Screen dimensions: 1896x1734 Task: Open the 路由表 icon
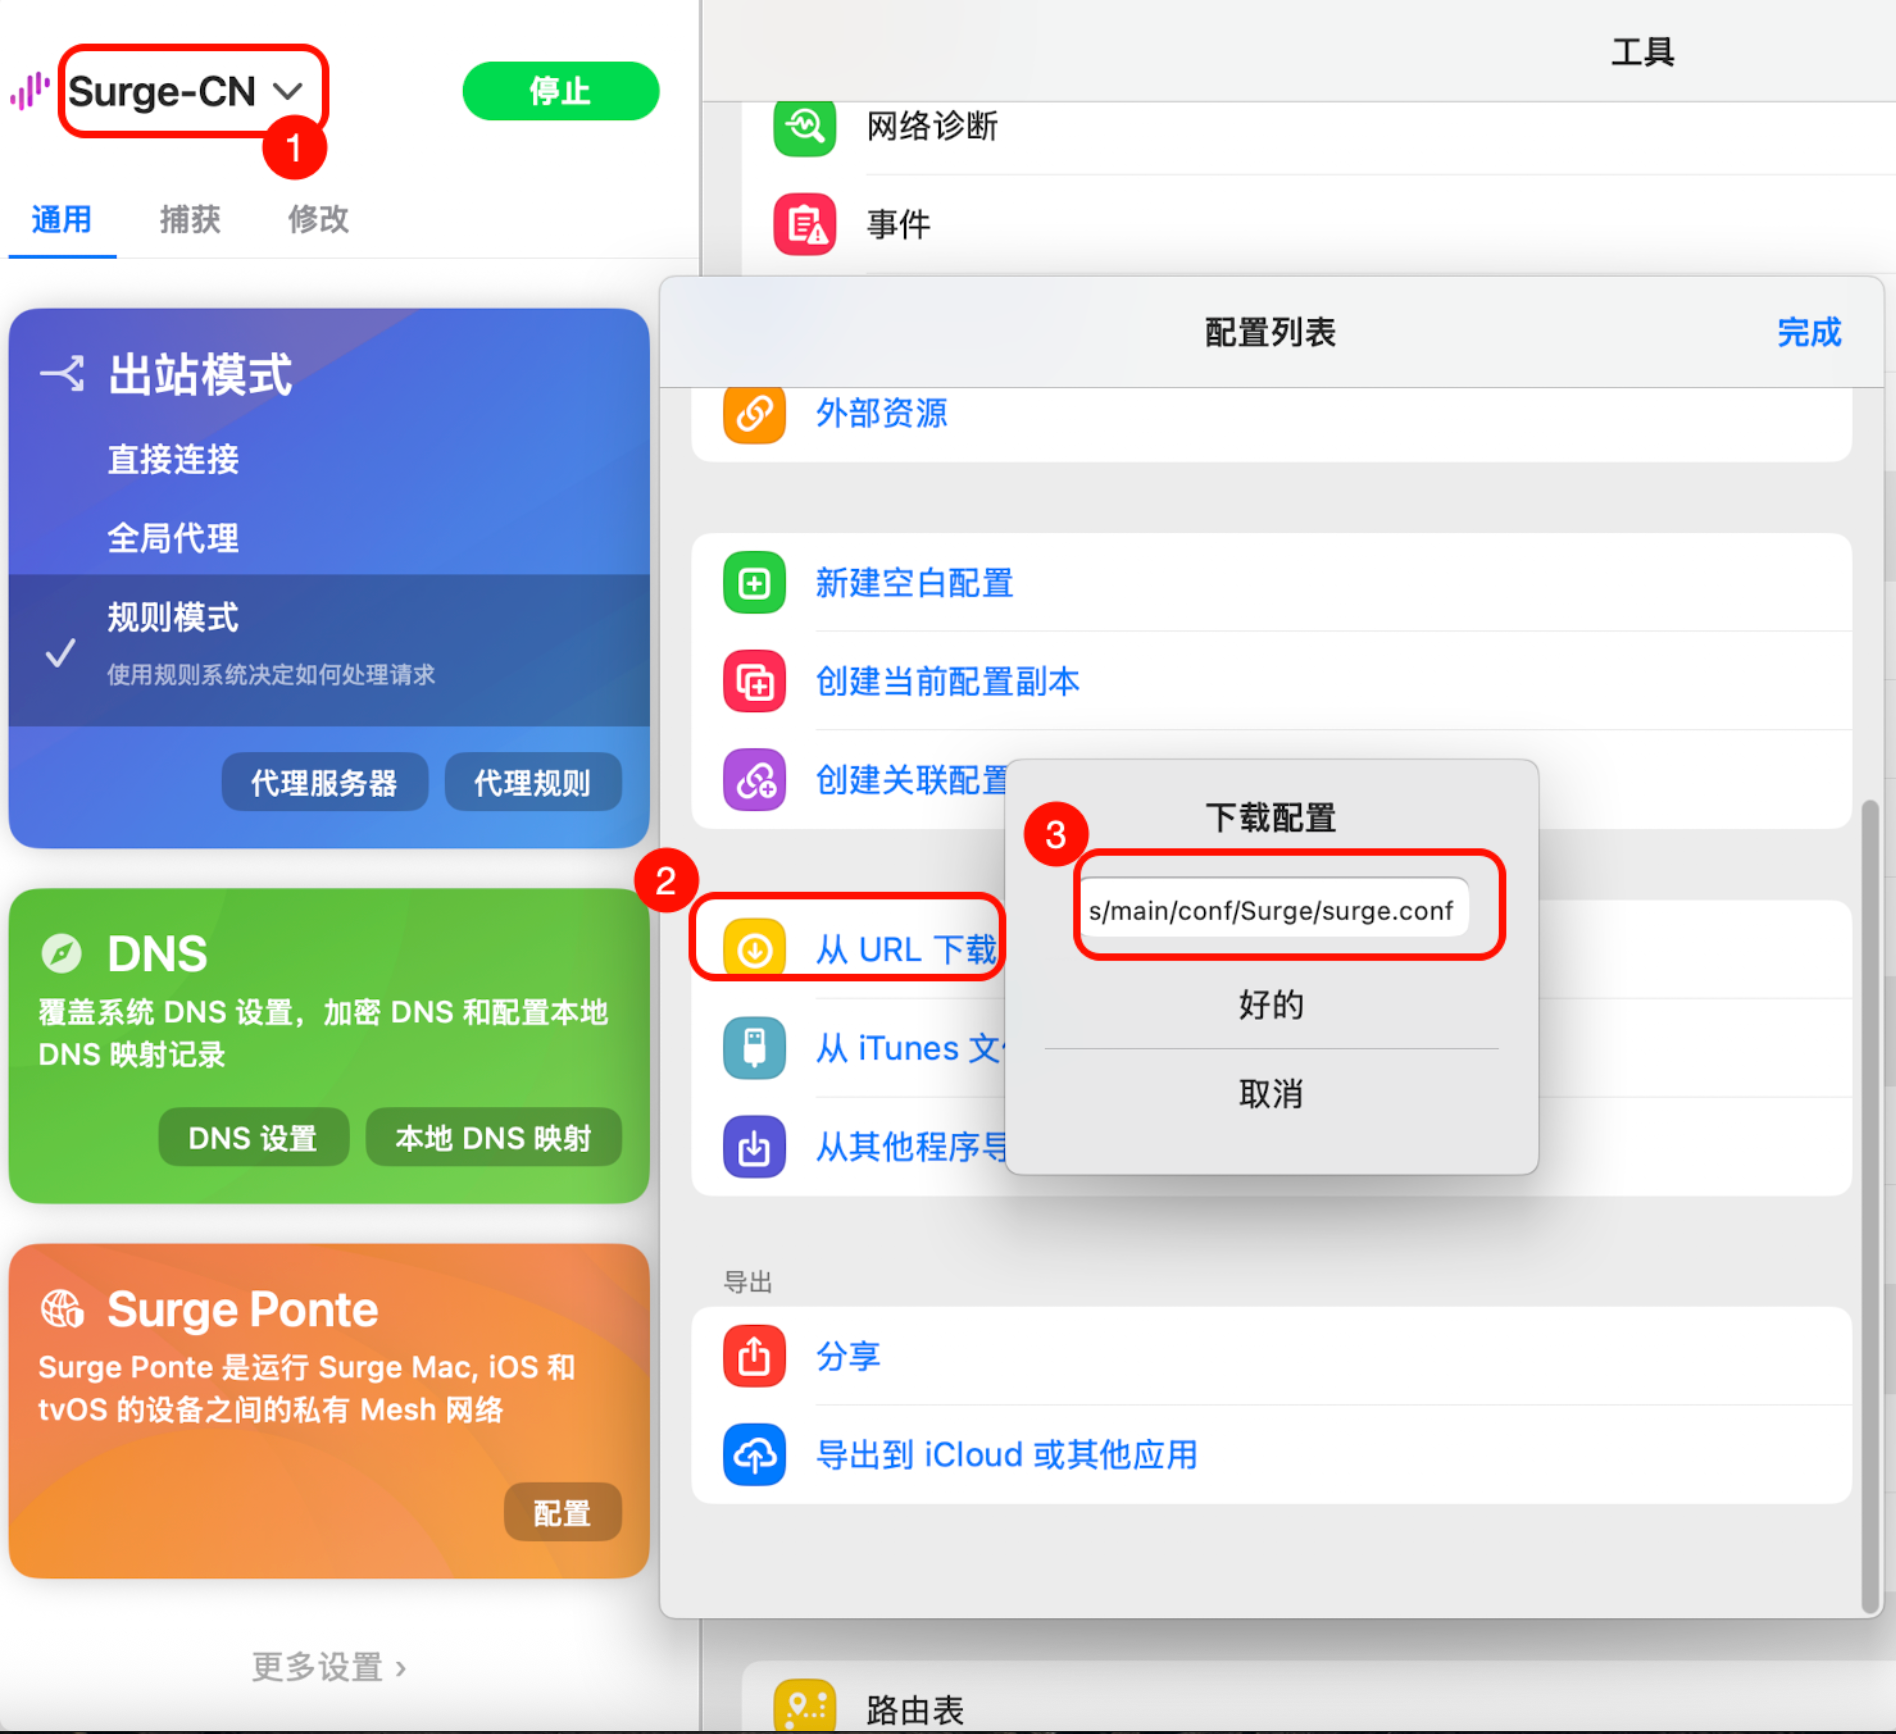[x=804, y=1707]
